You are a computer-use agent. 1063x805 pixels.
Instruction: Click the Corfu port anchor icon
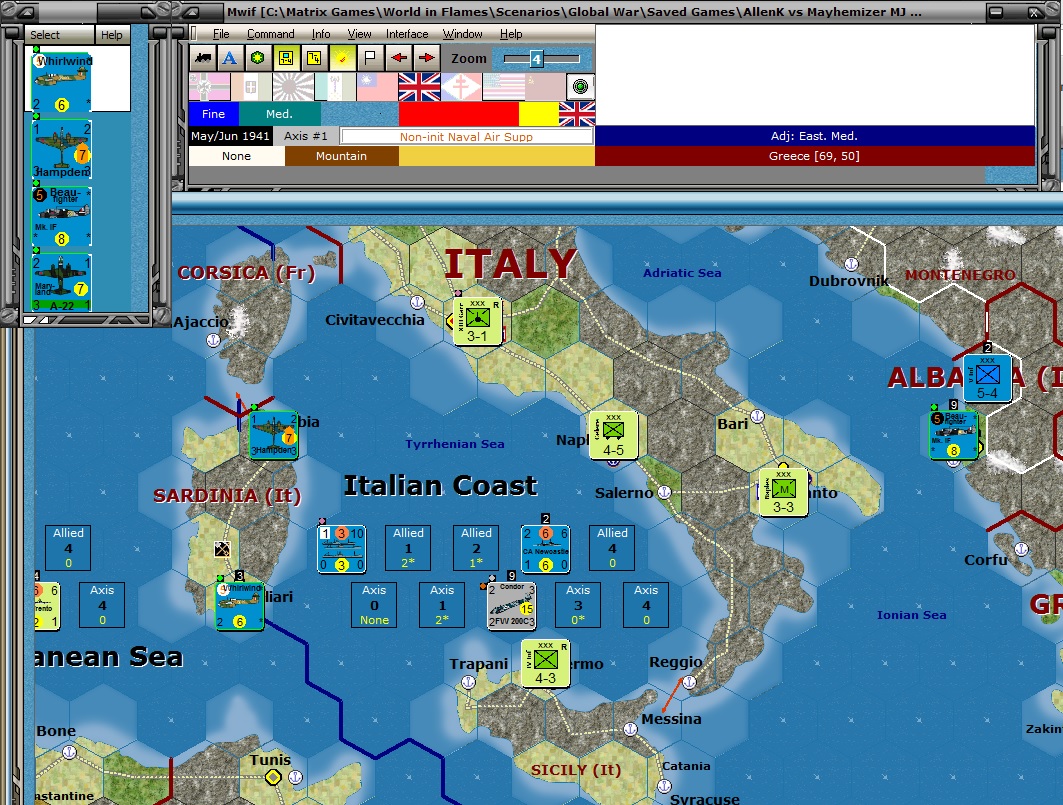pos(1022,549)
